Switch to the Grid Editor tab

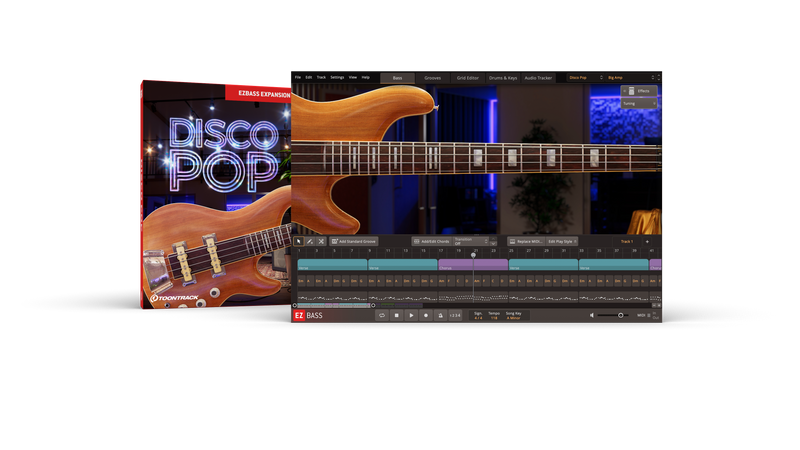pyautogui.click(x=467, y=78)
